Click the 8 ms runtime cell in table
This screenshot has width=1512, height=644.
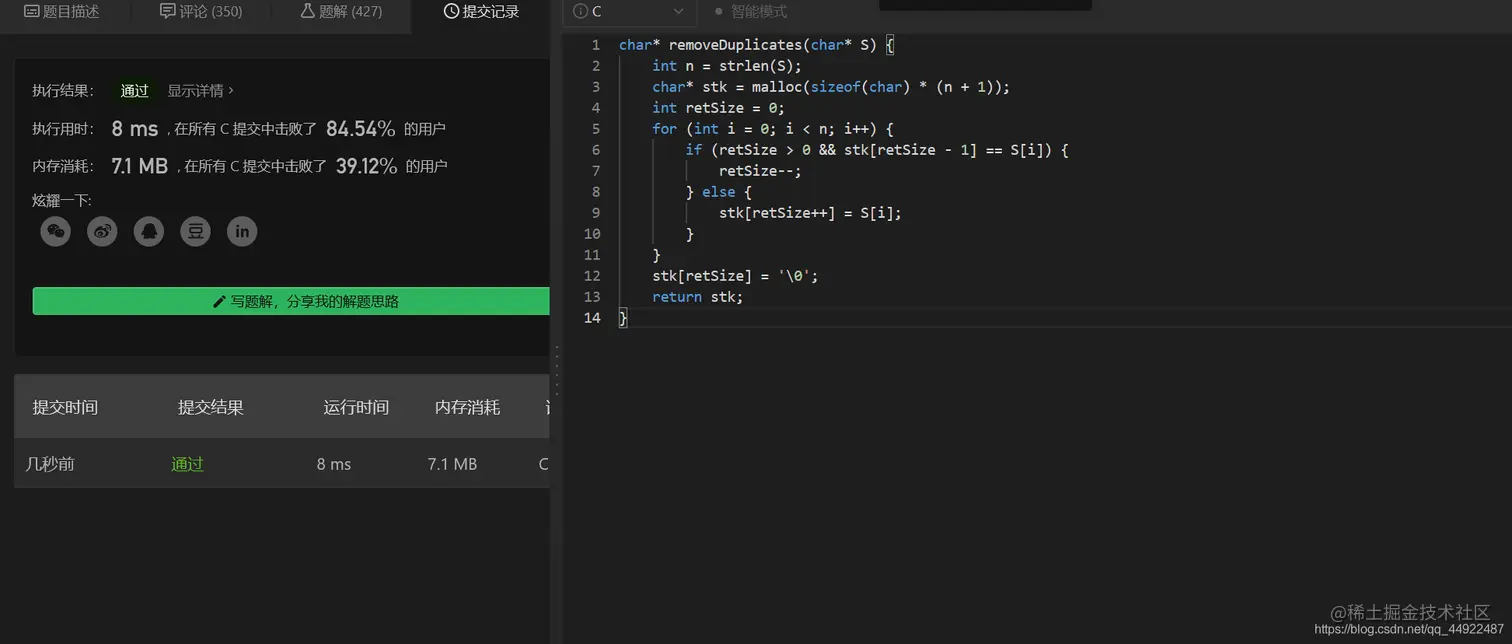click(334, 464)
